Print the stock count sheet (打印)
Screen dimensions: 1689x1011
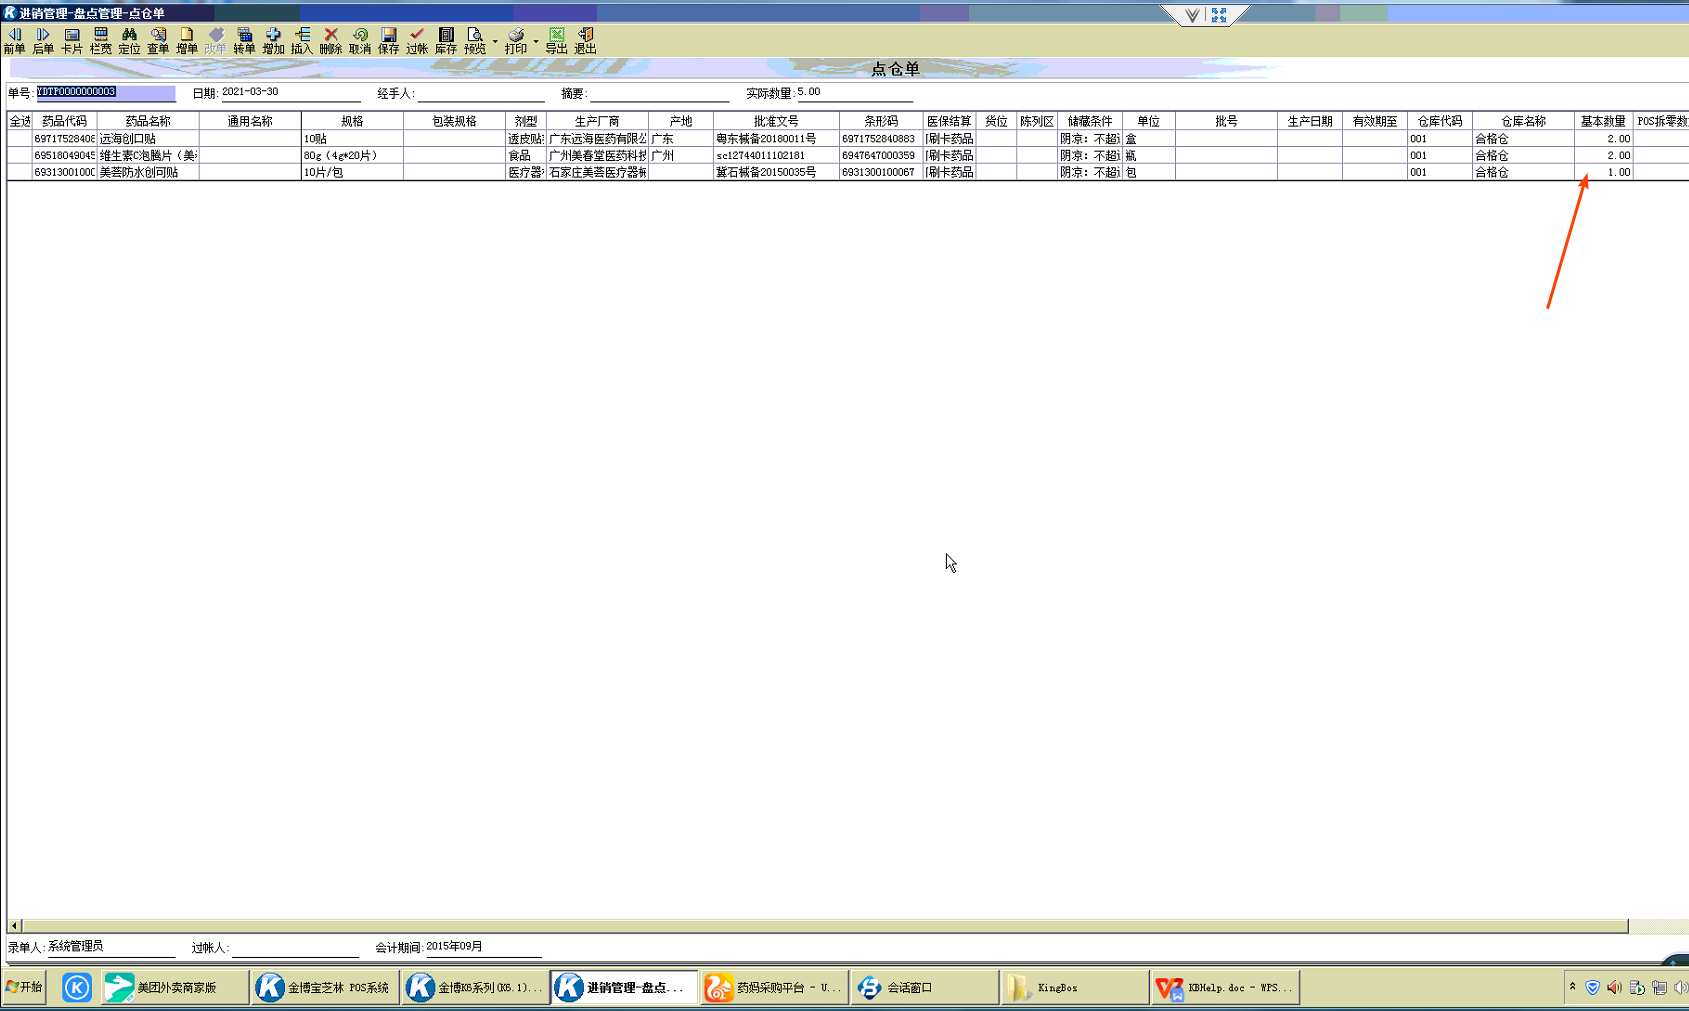tap(516, 41)
